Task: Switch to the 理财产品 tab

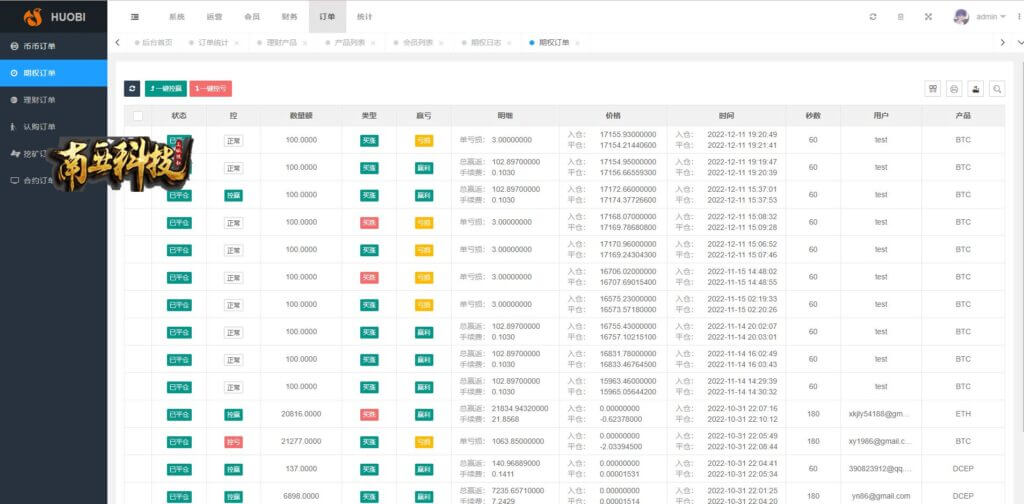Action: pyautogui.click(x=281, y=43)
